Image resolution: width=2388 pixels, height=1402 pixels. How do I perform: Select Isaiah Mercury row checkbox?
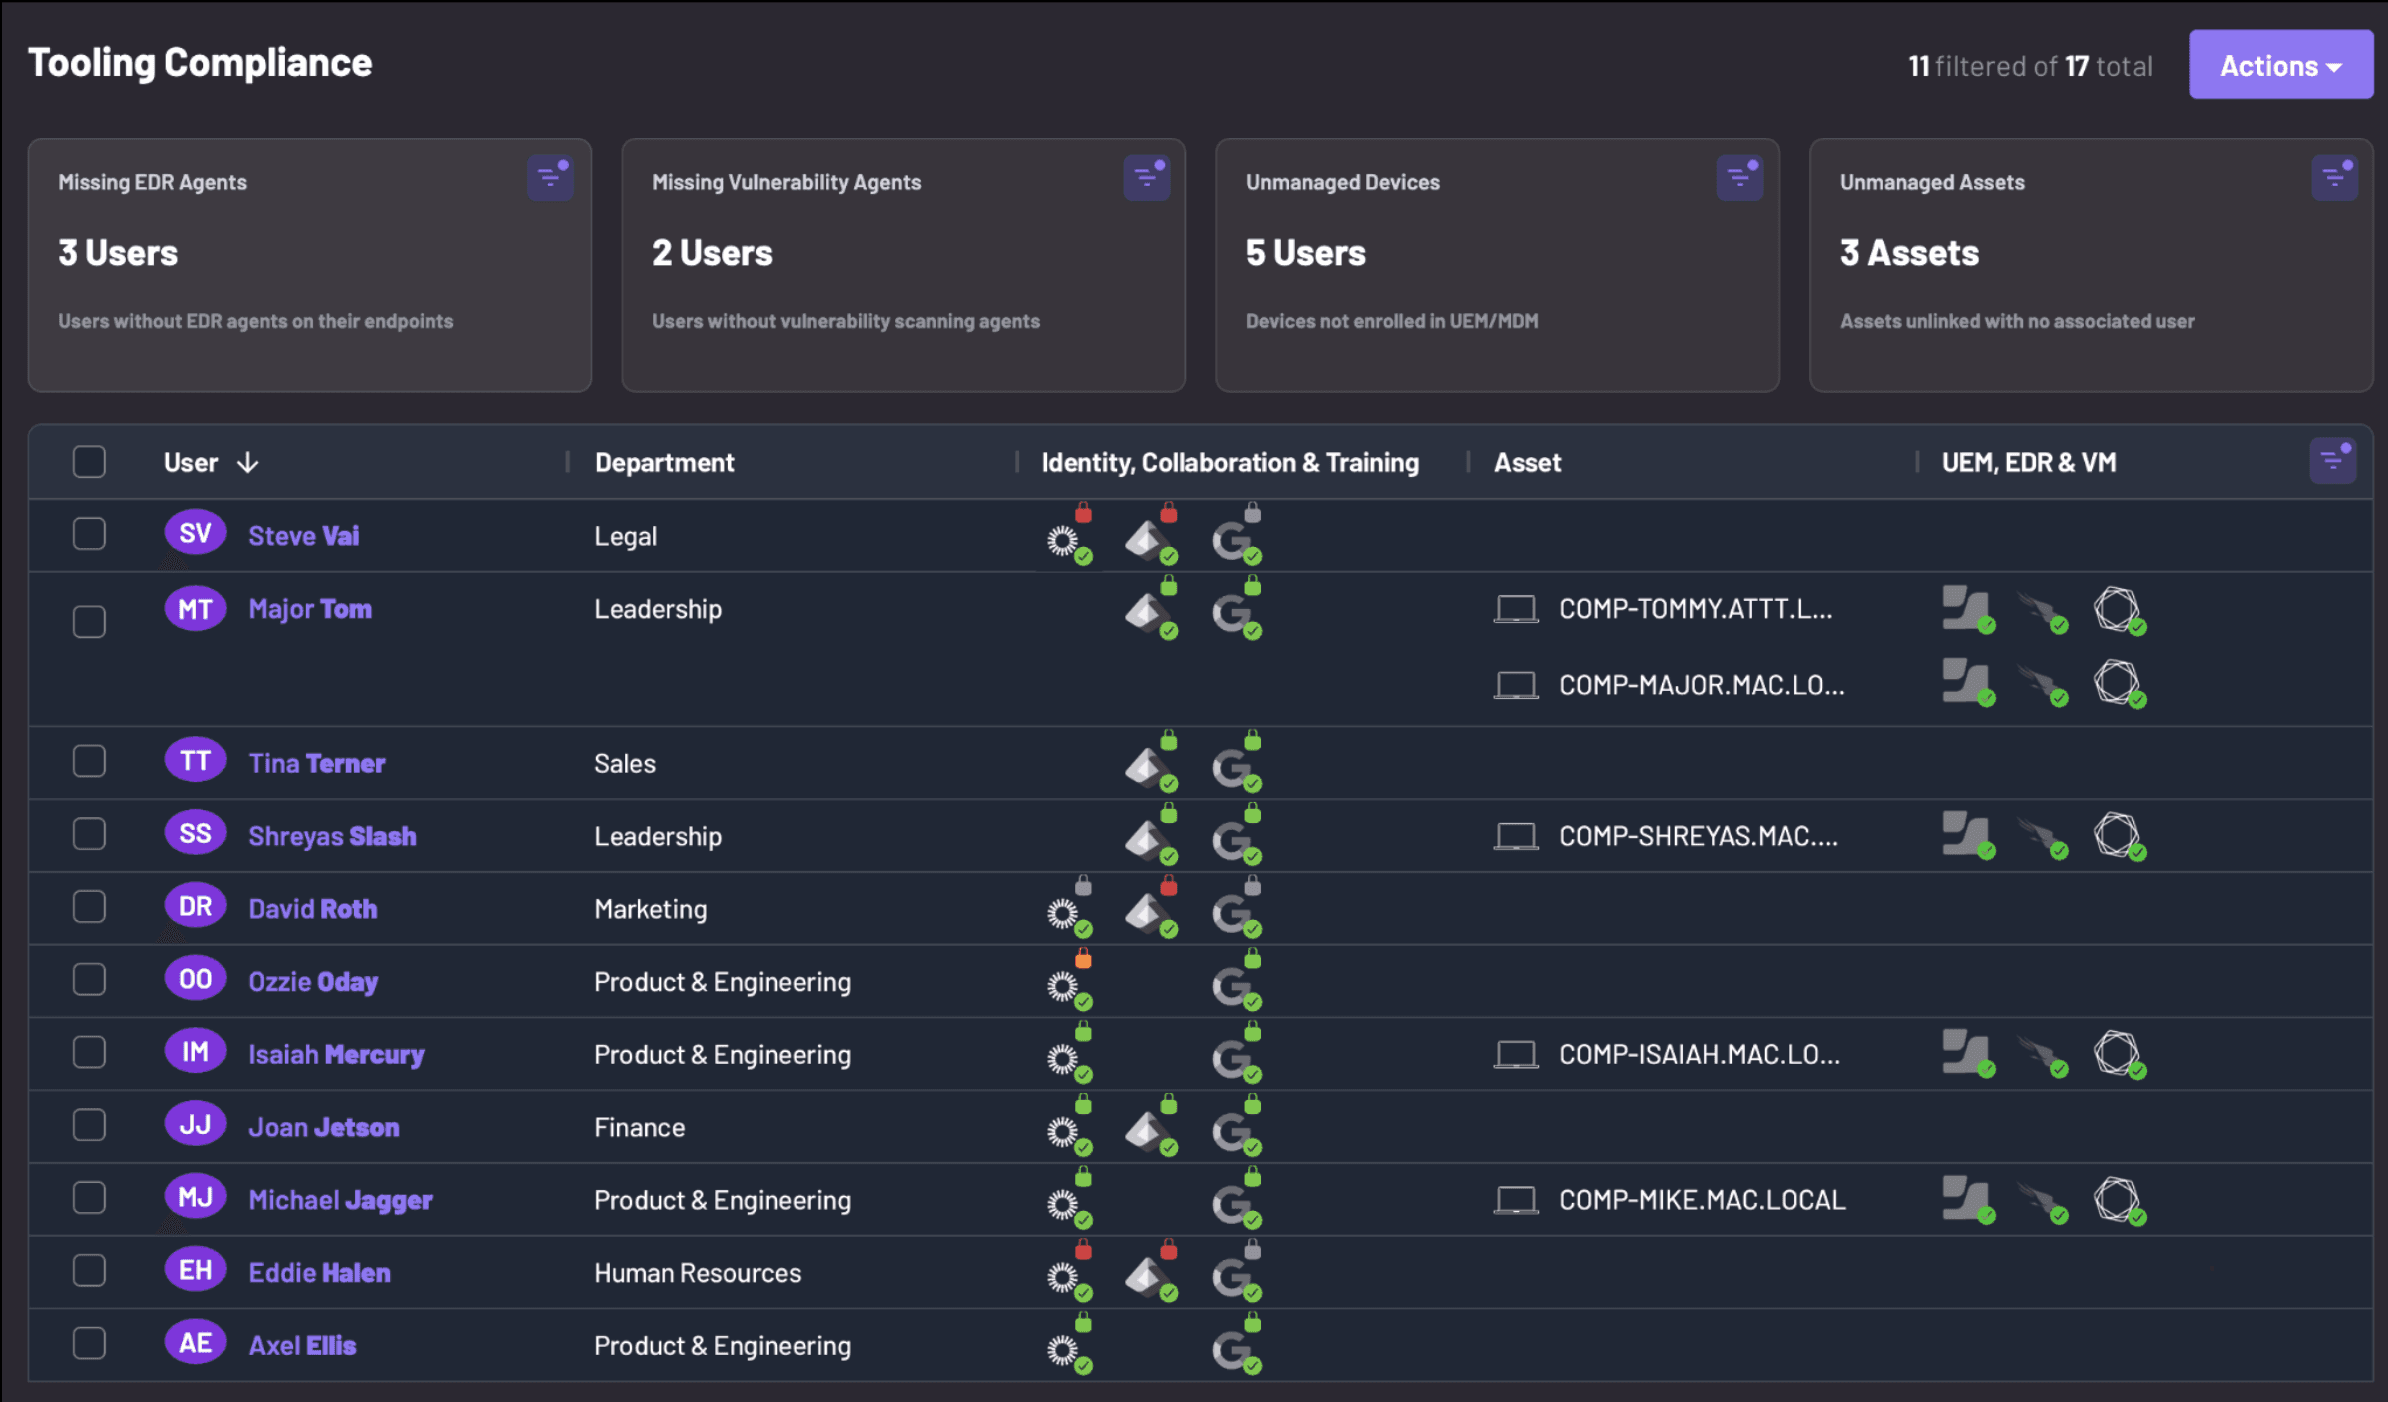89,1052
